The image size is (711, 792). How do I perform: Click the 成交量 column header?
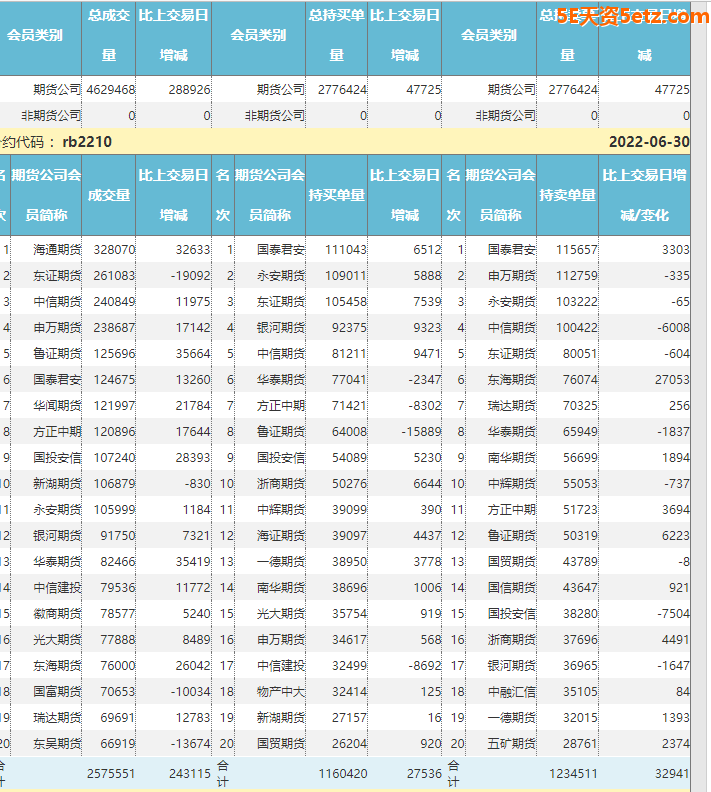(108, 195)
